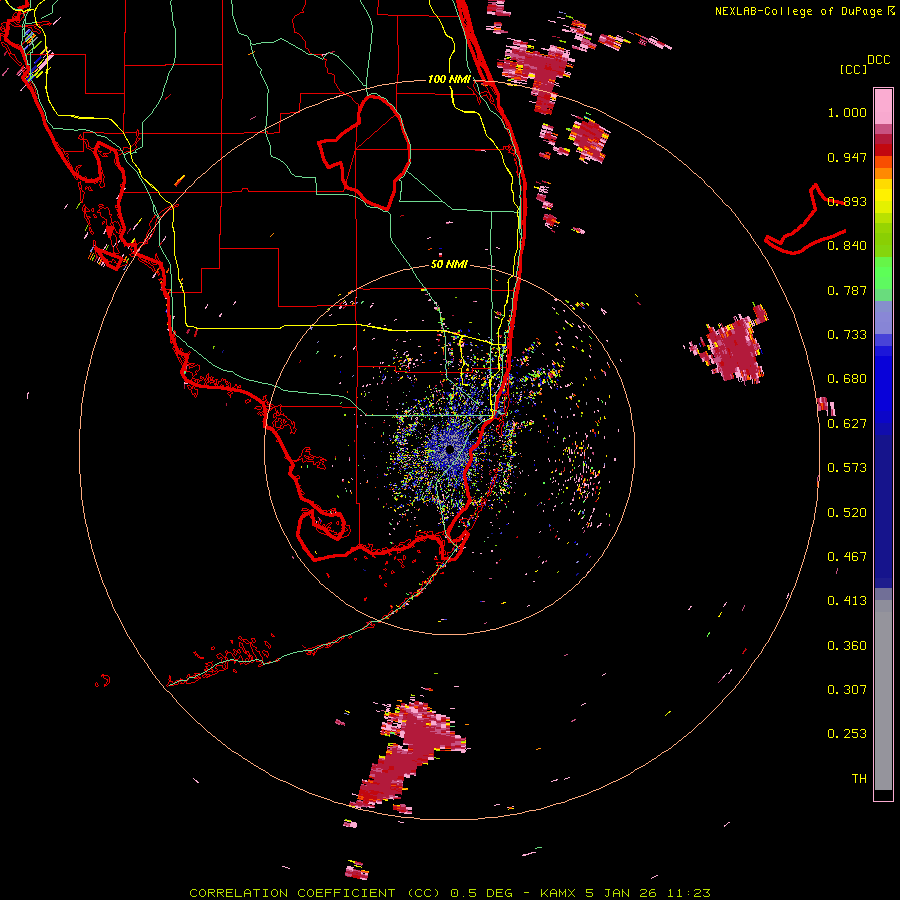The width and height of the screenshot is (900, 900).
Task: Click the TH threshold label on the scale
Action: point(859,779)
